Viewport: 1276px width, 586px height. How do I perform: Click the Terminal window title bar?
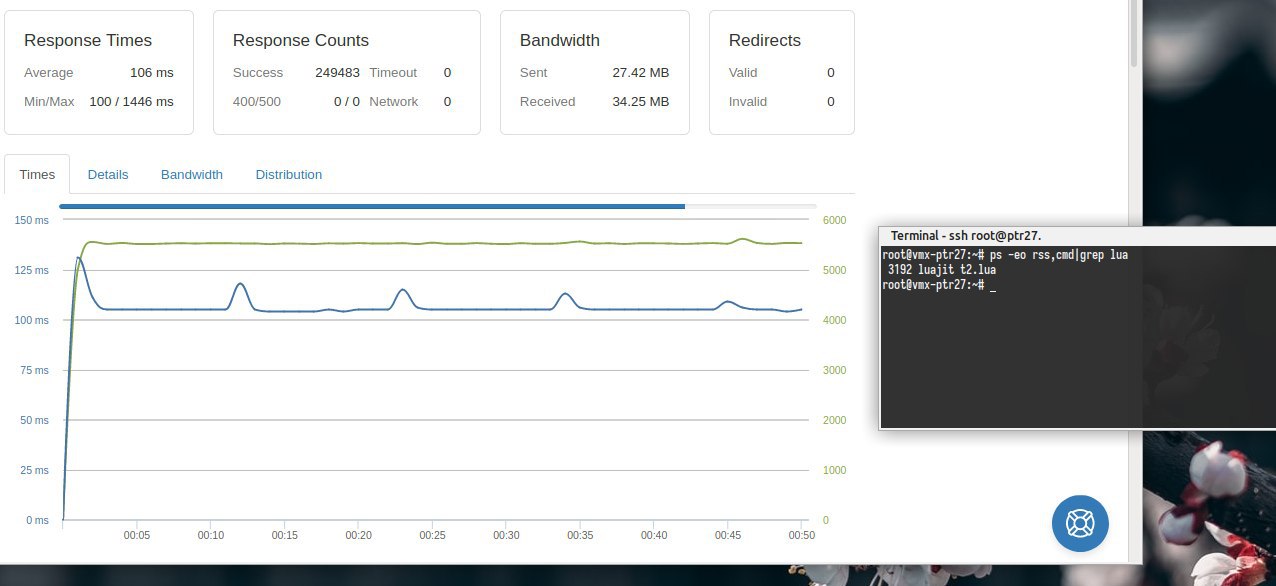pyautogui.click(x=1077, y=235)
